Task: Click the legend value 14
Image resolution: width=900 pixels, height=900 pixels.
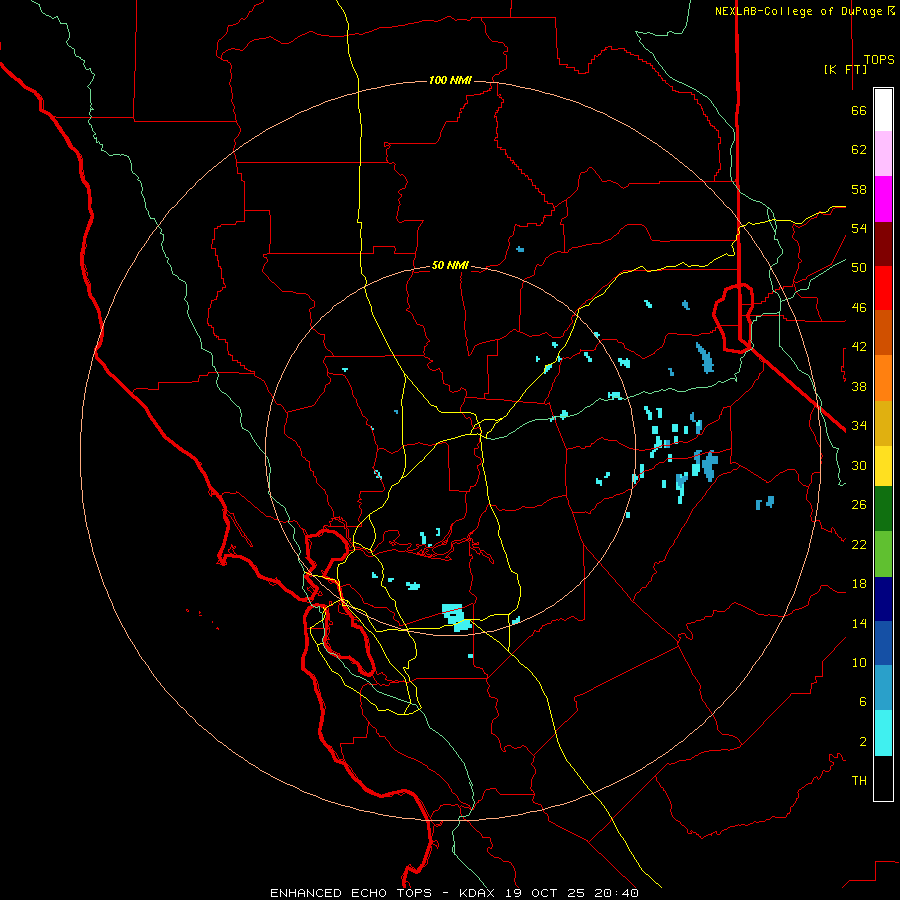Action: [859, 623]
